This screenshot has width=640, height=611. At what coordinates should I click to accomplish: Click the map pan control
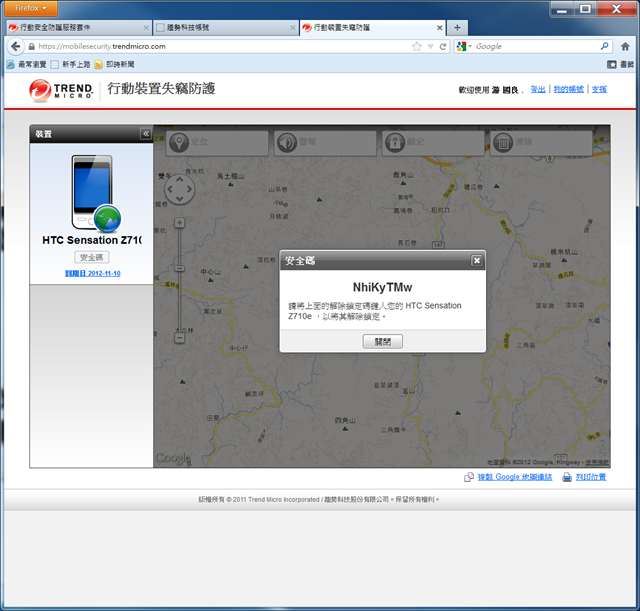point(180,189)
